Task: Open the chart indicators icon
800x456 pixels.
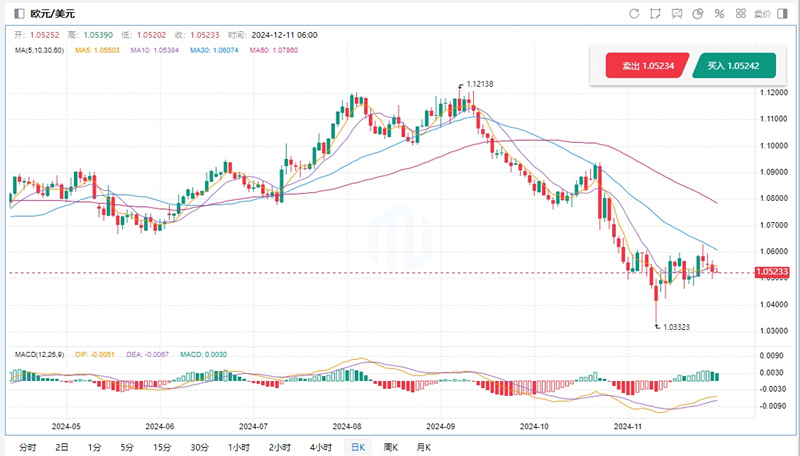Action: coord(676,14)
